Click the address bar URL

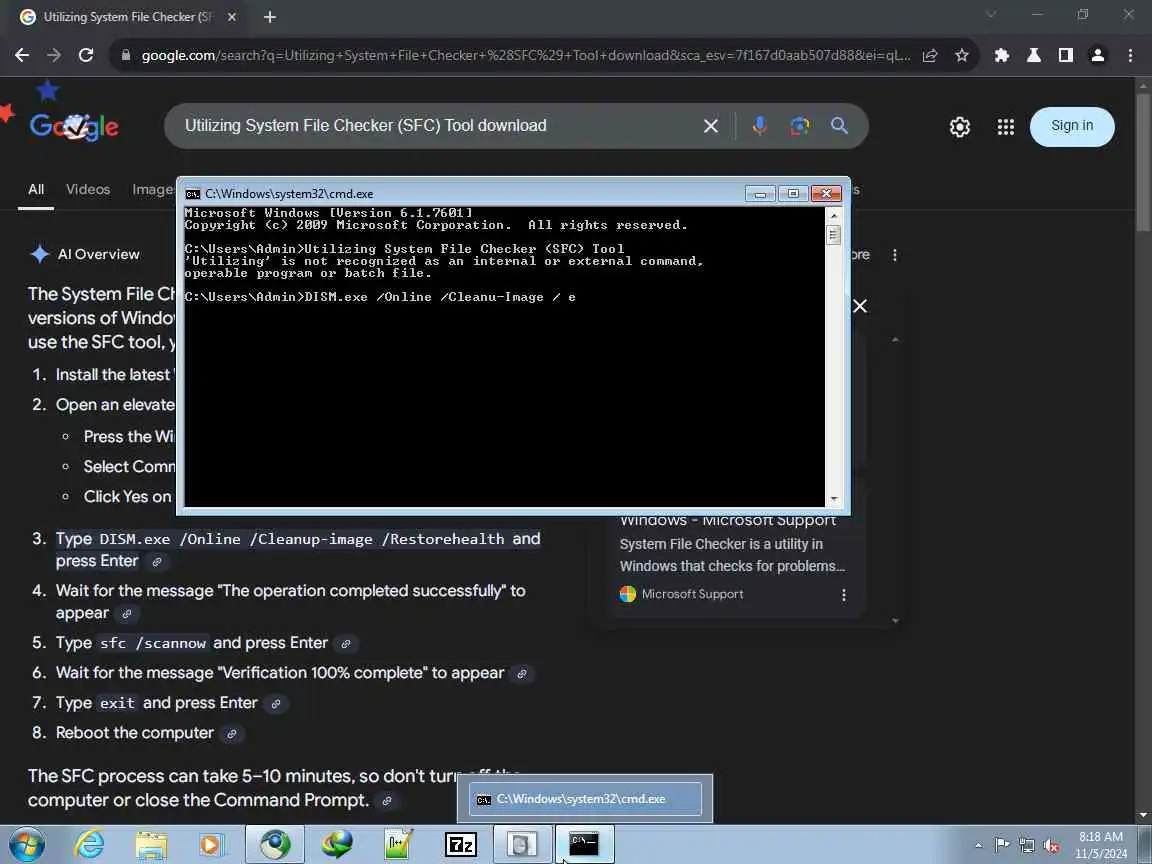tap(525, 55)
